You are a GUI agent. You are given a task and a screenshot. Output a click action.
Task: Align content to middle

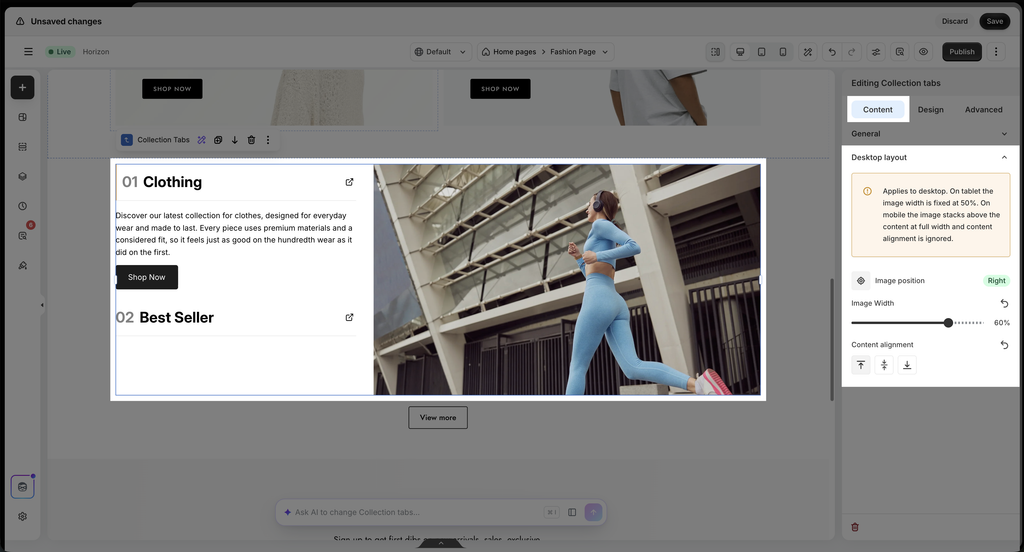tap(884, 365)
